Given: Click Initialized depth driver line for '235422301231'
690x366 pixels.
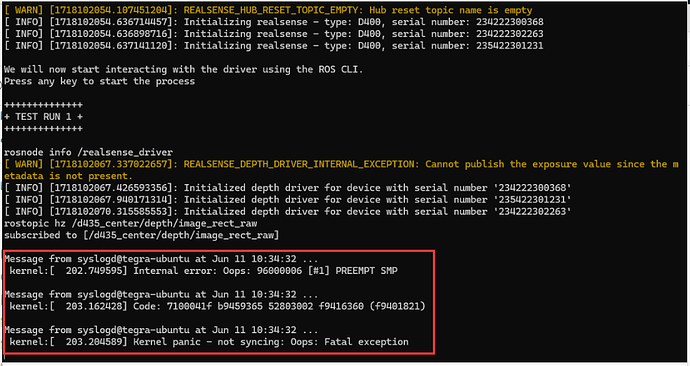Looking at the screenshot, I should tap(288, 200).
